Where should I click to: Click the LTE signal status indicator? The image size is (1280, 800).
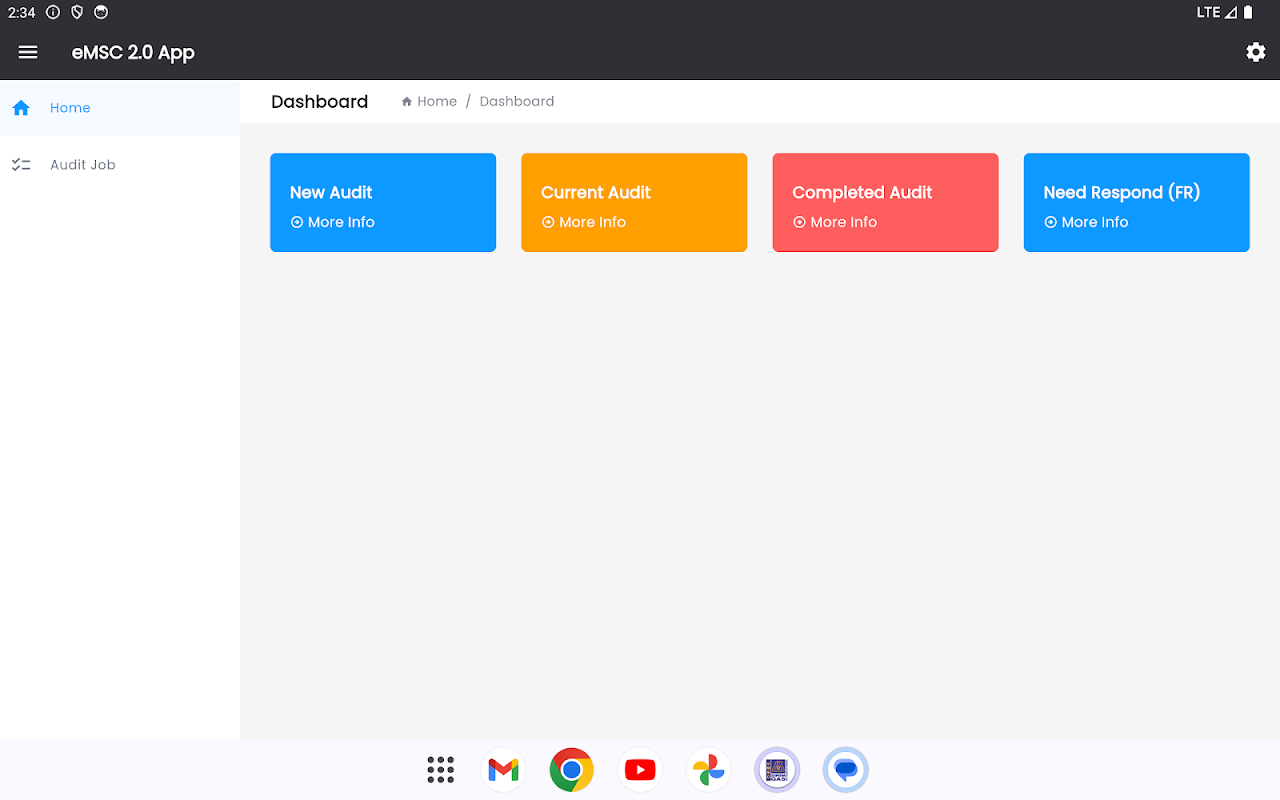point(1217,13)
